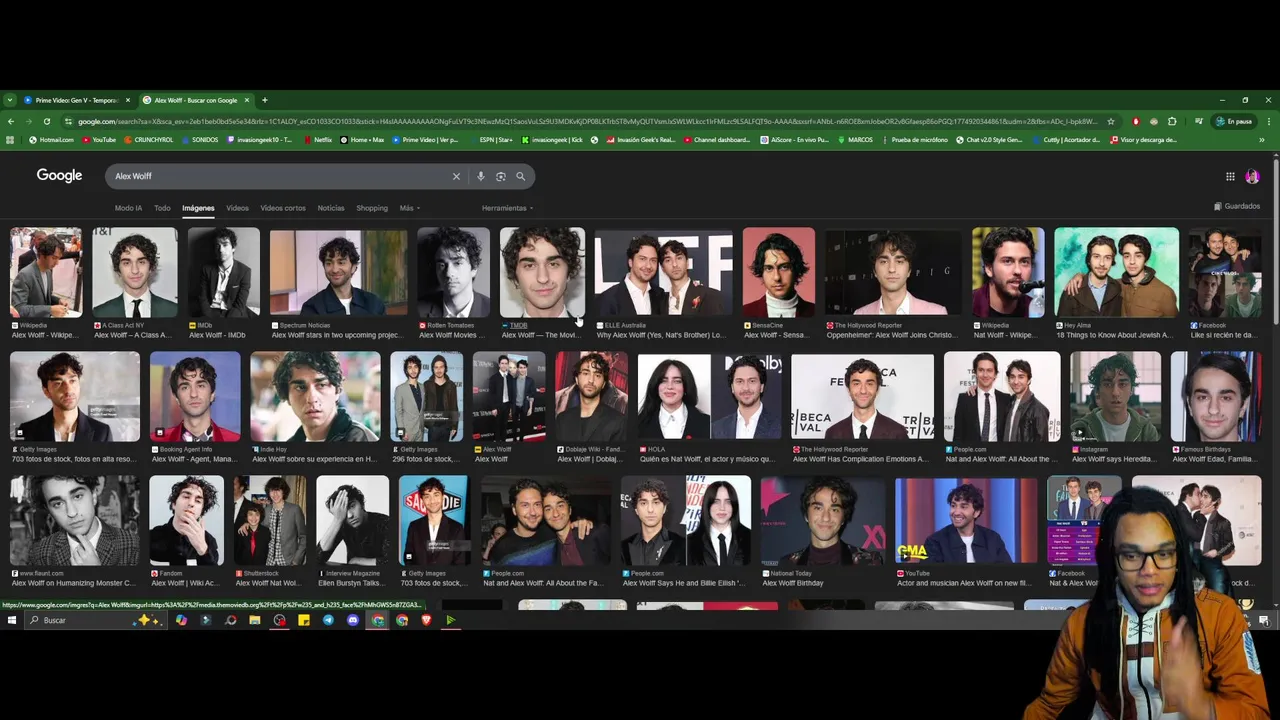Open the YouTube bookmark
Viewport: 1280px width, 720px height.
point(99,140)
